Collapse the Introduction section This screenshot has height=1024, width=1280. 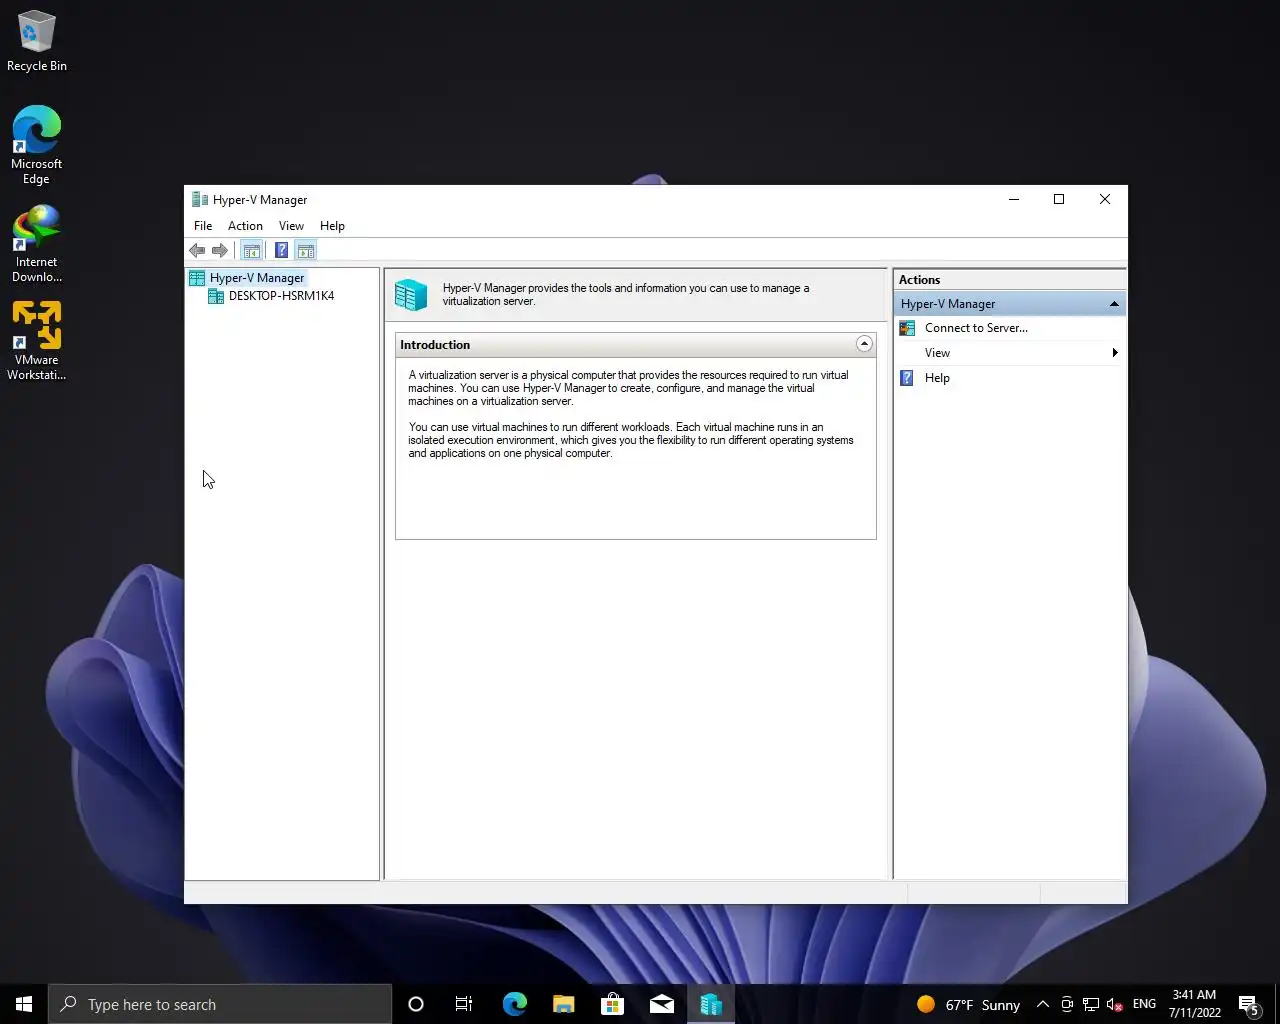pos(864,344)
